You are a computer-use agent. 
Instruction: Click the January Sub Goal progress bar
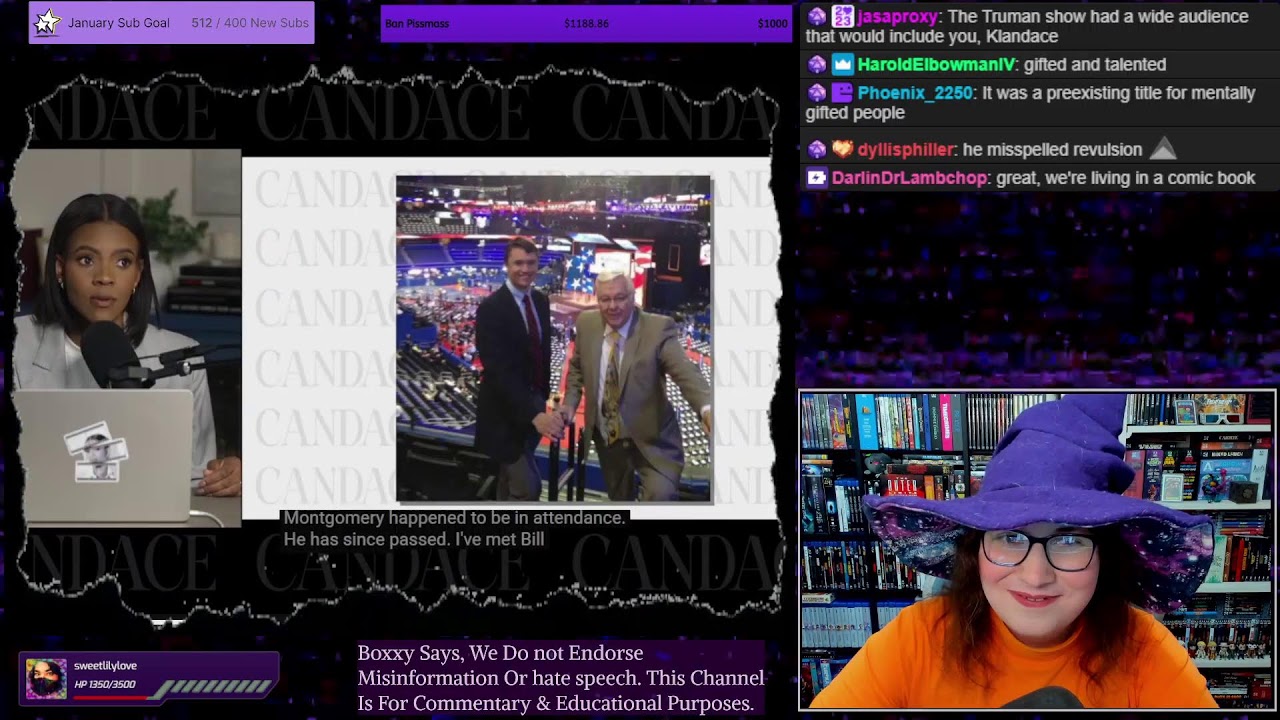click(172, 23)
